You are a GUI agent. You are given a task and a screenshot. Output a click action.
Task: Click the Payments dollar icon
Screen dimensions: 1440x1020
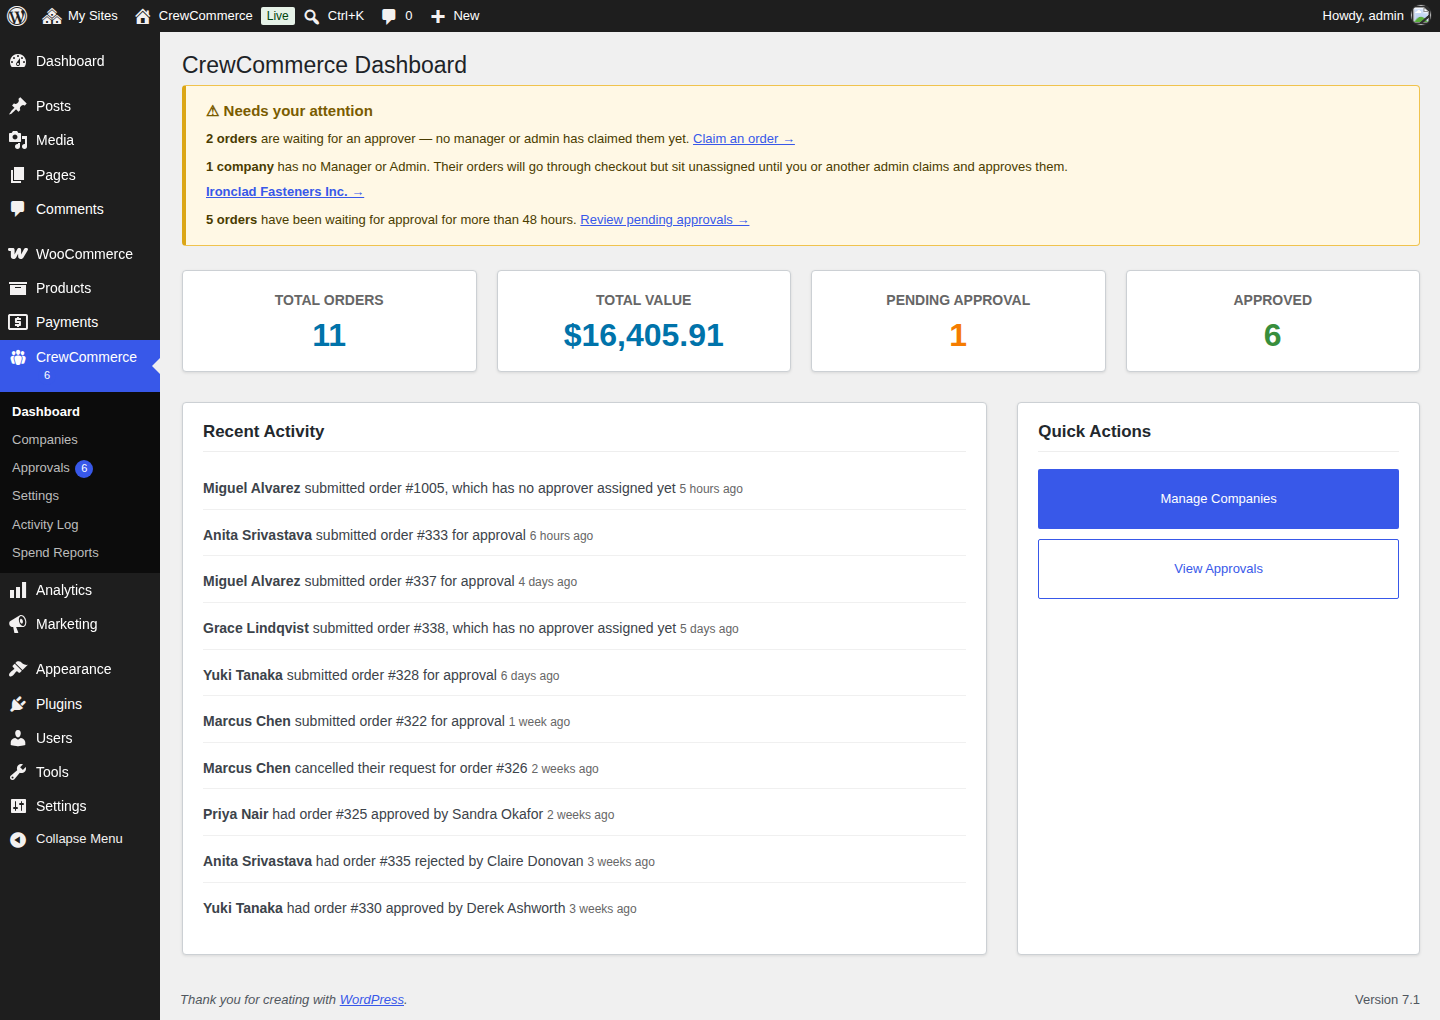[x=18, y=322]
